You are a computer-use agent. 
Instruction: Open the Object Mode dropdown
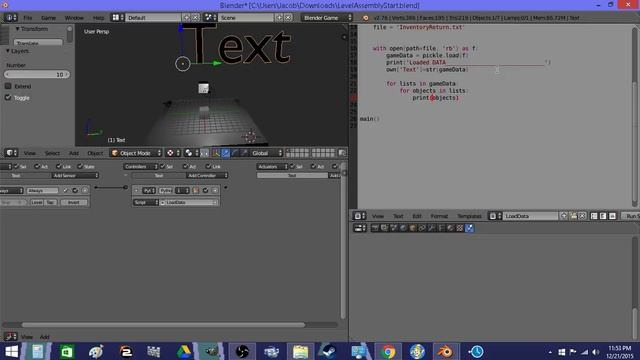(x=136, y=153)
